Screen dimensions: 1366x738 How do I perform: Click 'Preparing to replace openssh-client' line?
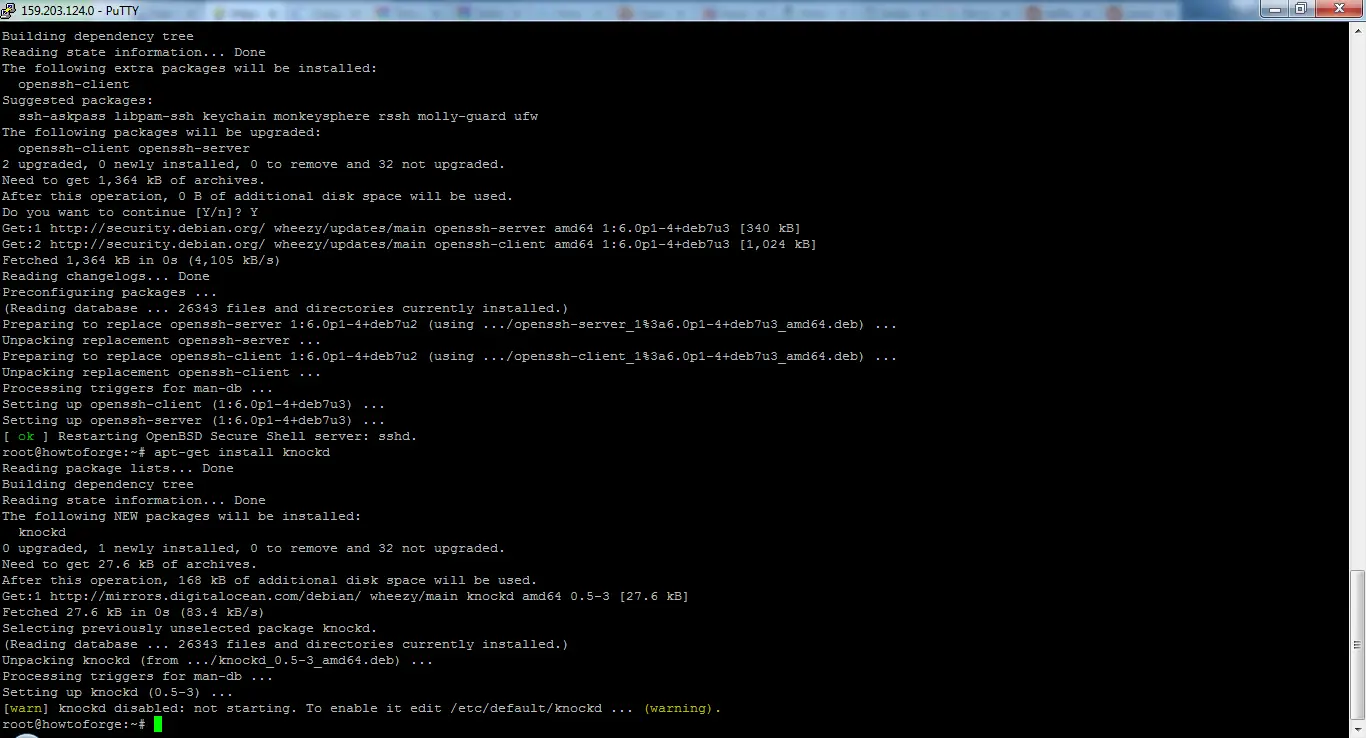coord(449,356)
